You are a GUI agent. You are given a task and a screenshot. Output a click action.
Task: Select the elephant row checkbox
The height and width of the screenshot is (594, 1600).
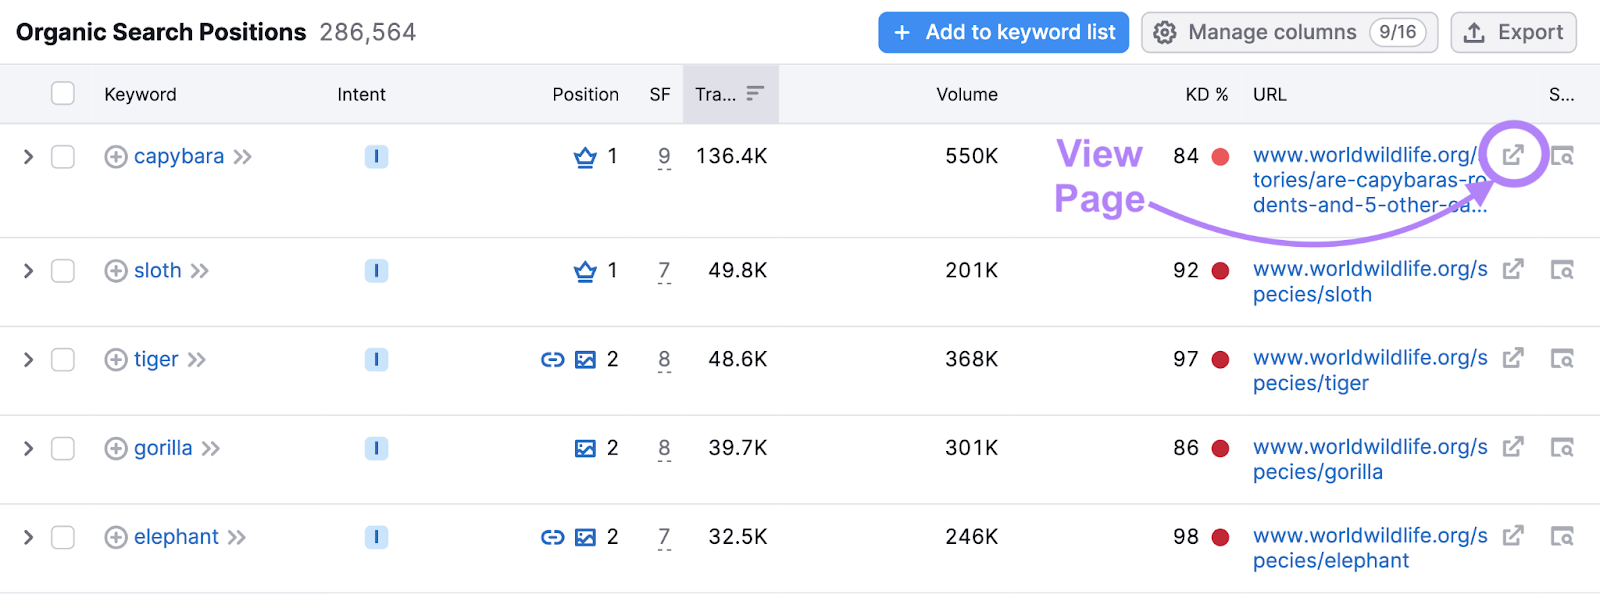[x=63, y=537]
